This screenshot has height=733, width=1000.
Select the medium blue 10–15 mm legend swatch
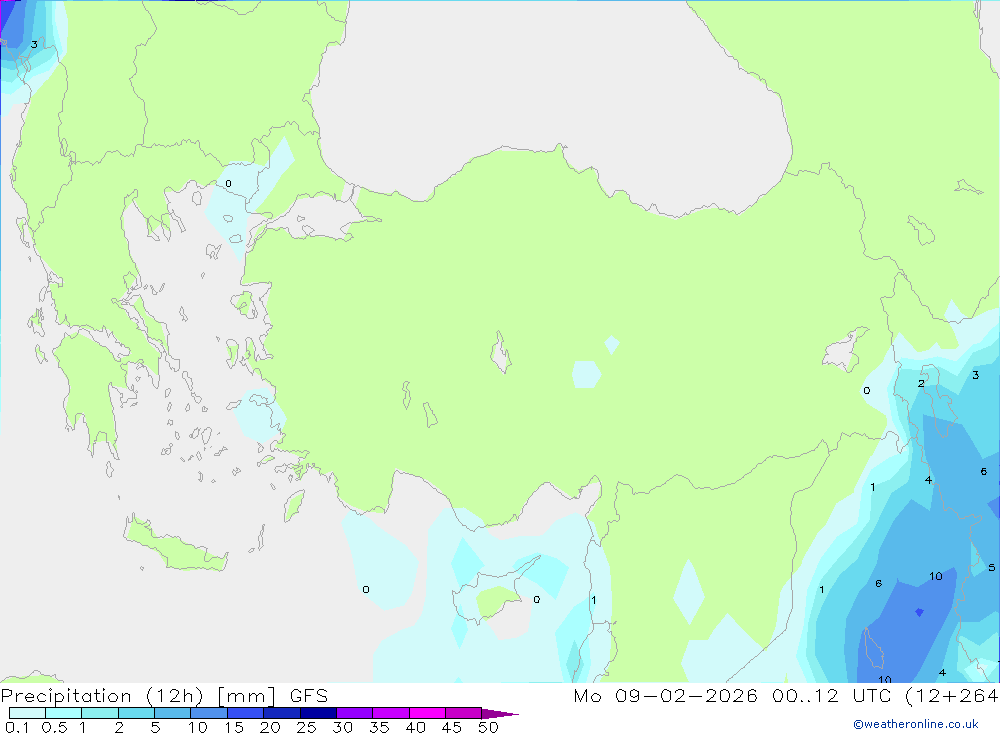tap(209, 713)
